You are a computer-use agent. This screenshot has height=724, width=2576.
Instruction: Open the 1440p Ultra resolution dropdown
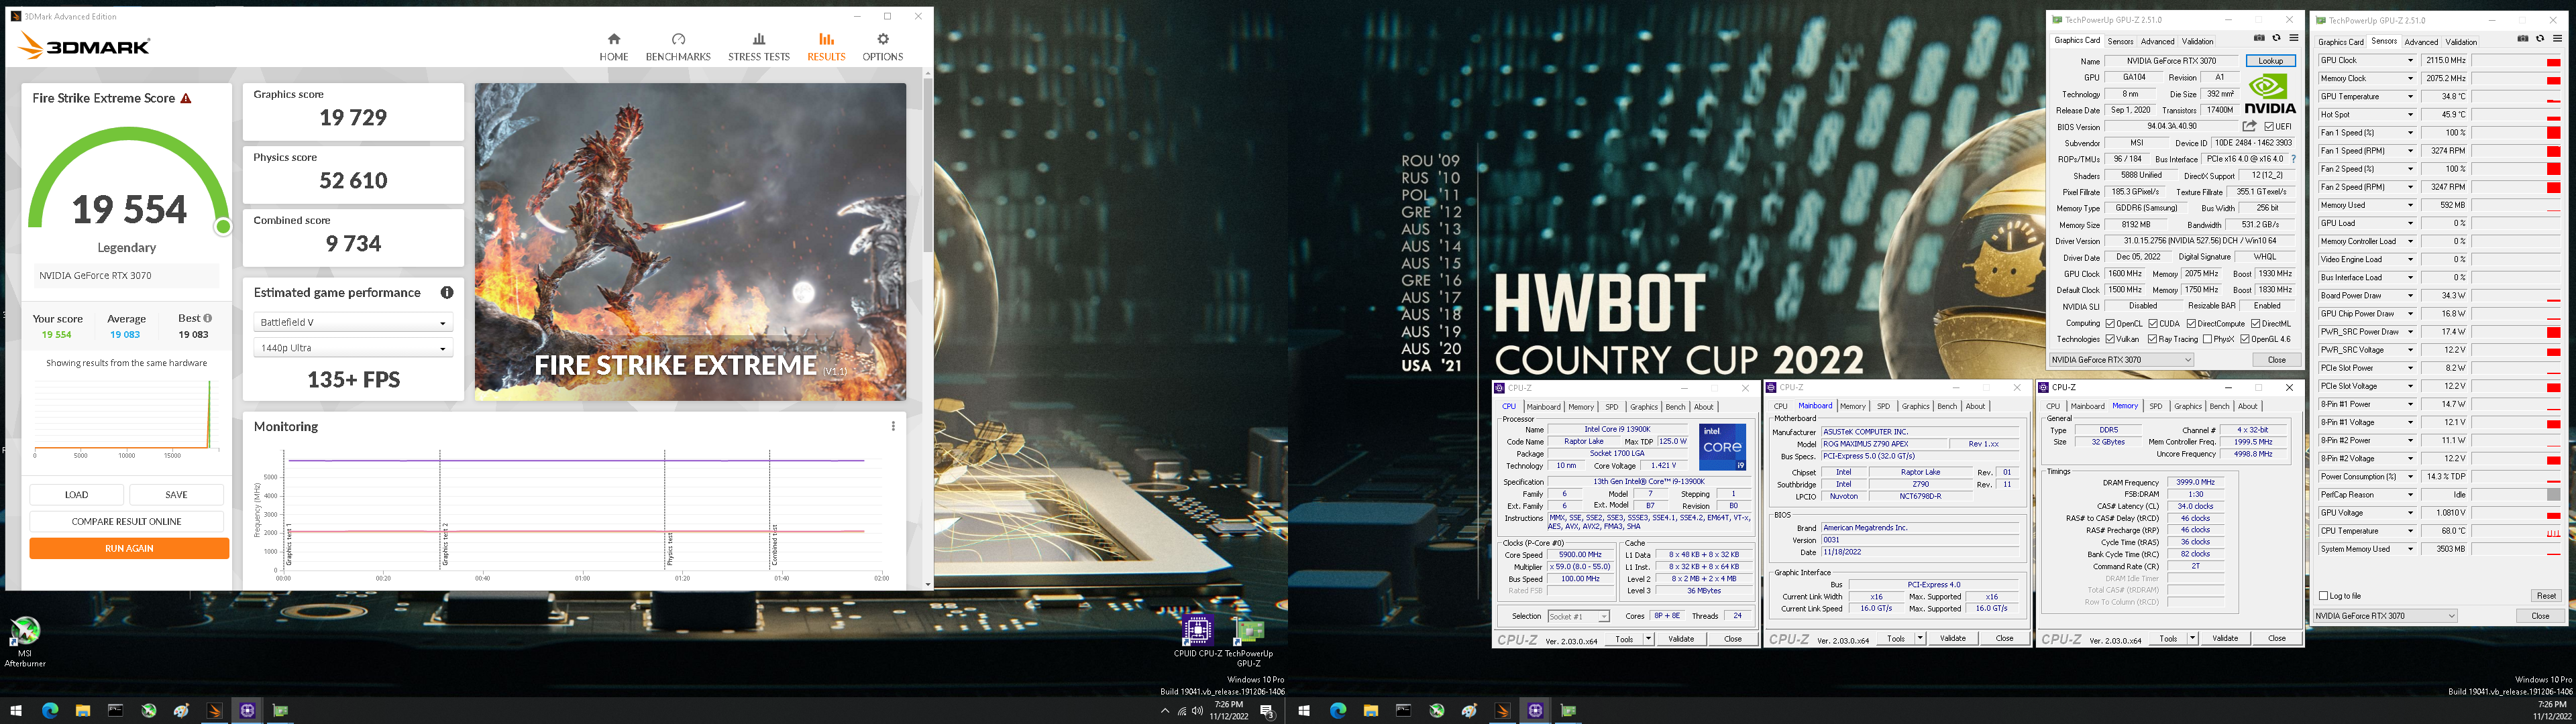point(353,348)
